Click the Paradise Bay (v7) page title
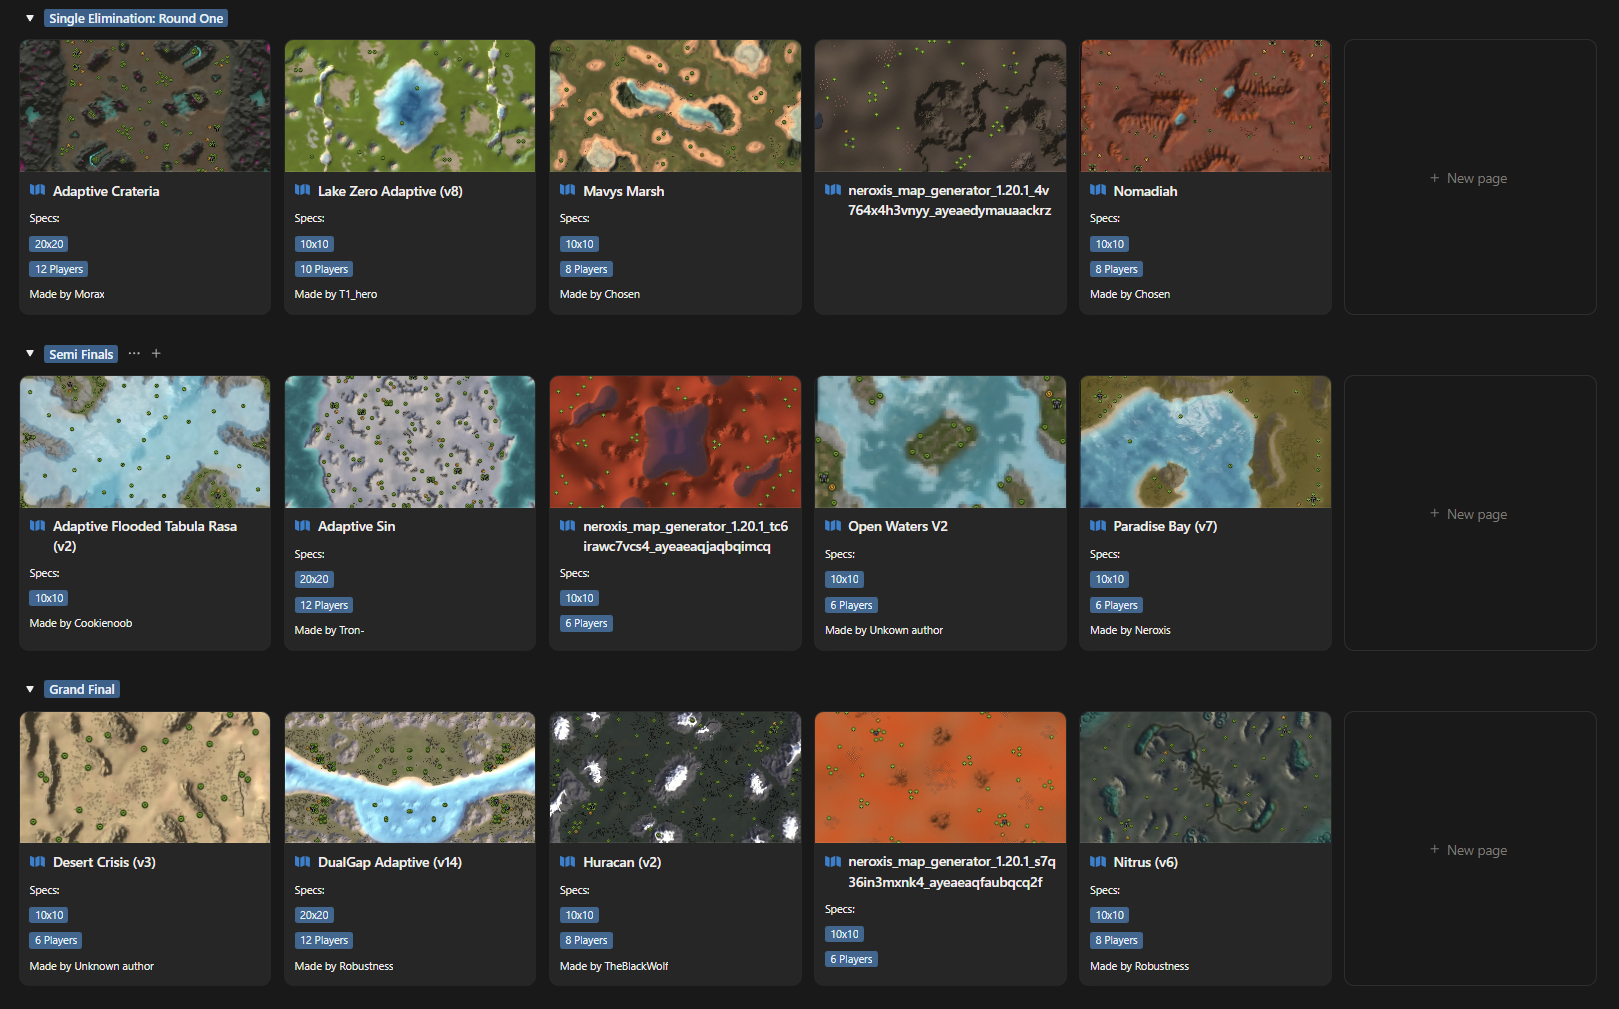Viewport: 1619px width, 1009px height. coord(1165,526)
